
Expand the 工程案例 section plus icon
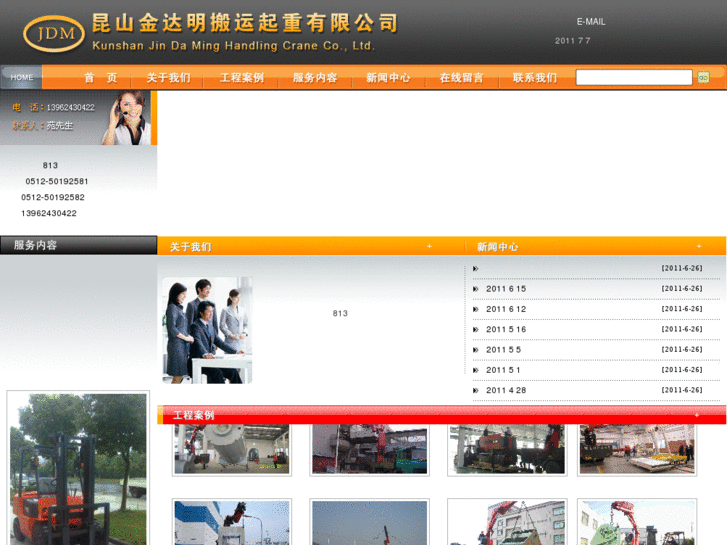(x=696, y=415)
